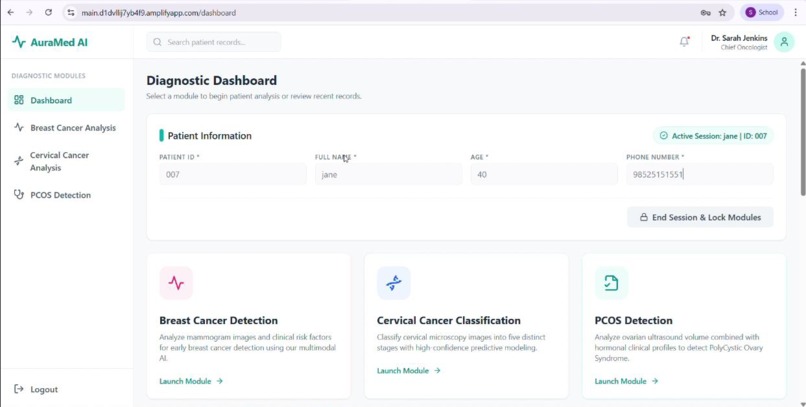The height and width of the screenshot is (407, 806).
Task: Click the Breast Cancer Detection card title
Action: coord(218,320)
